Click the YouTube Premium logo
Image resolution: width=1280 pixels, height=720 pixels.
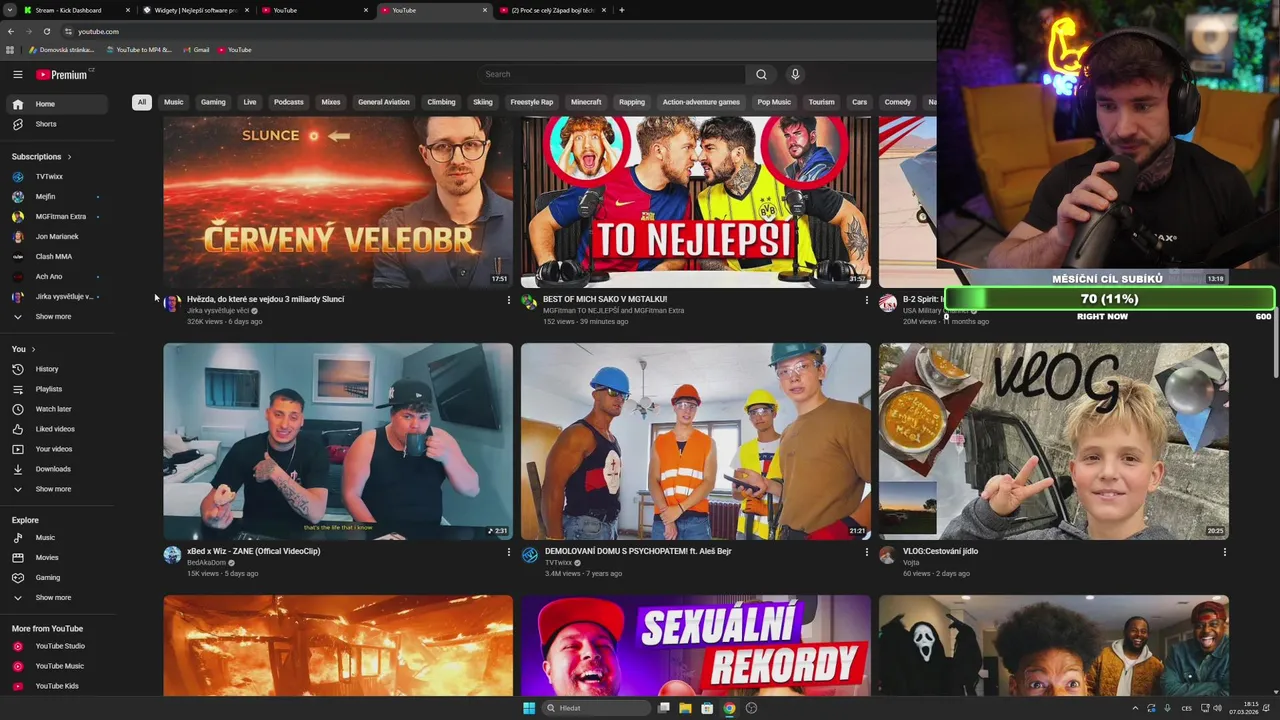point(62,75)
